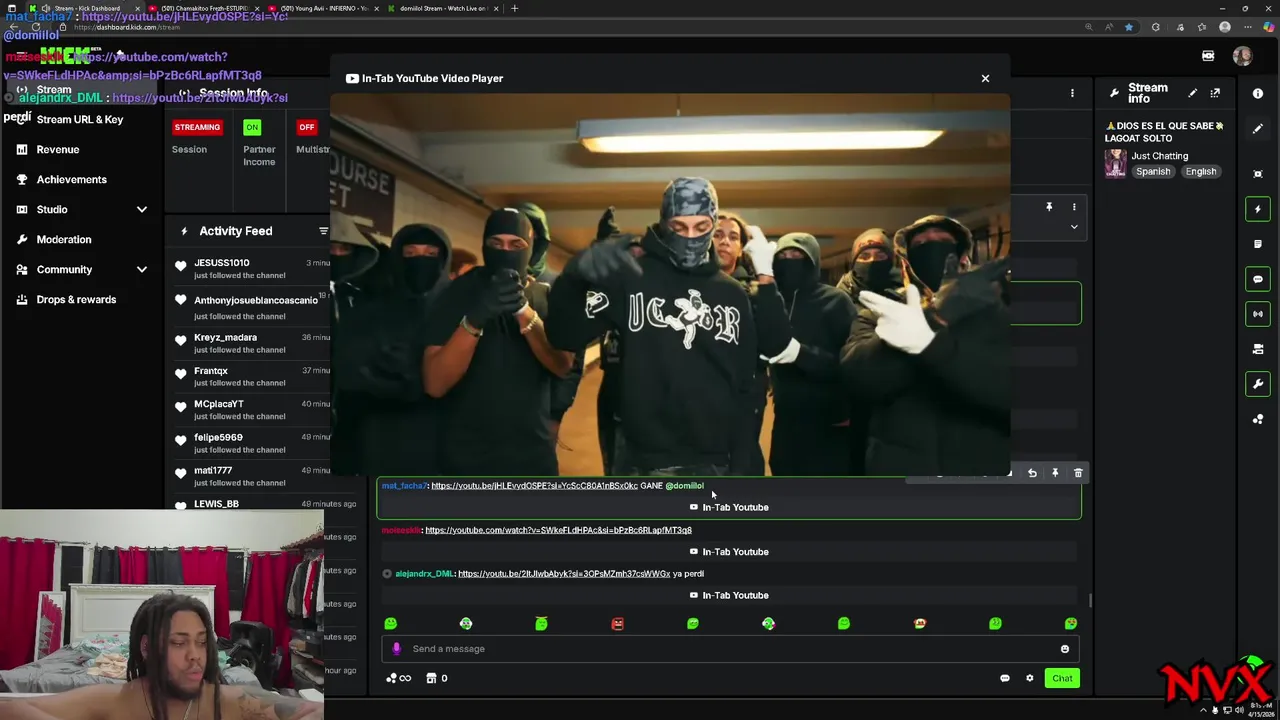Click the chat bubble icon beside settings

1005,678
